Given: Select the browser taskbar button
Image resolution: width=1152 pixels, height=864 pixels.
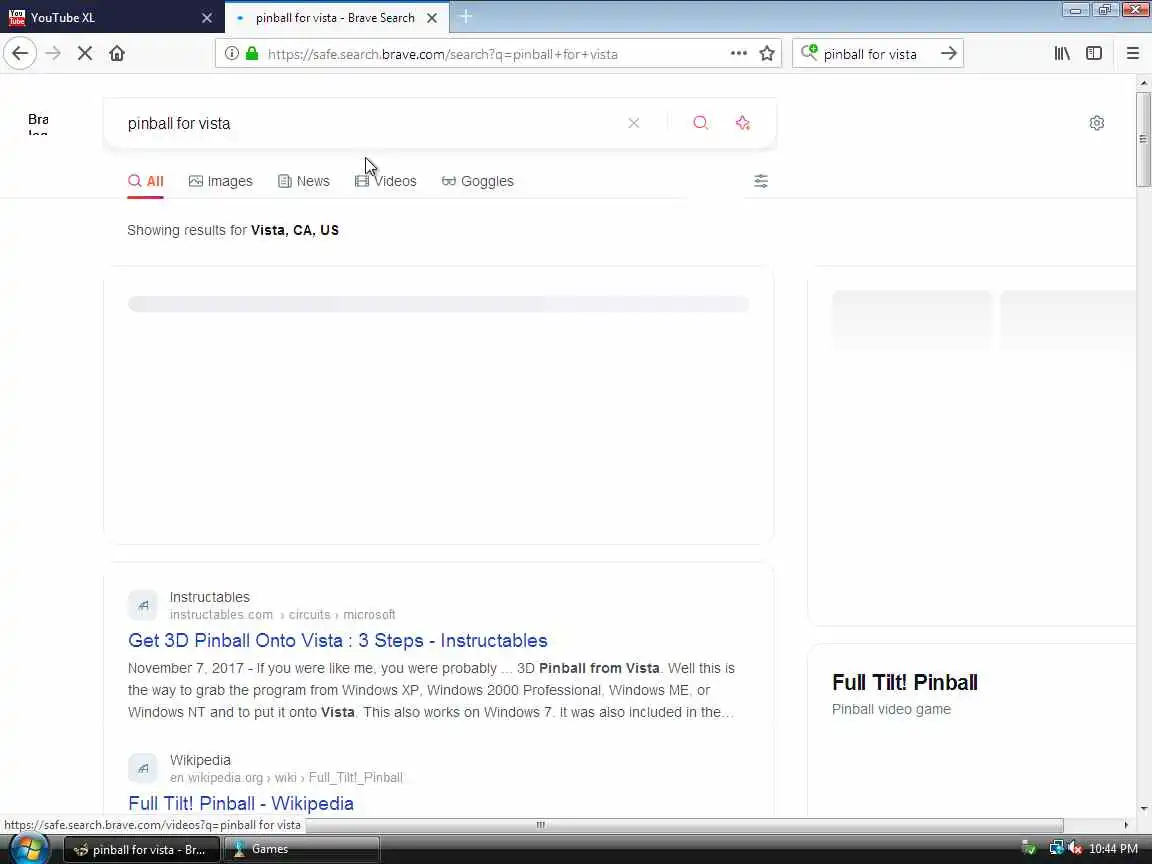Looking at the screenshot, I should coord(141,849).
